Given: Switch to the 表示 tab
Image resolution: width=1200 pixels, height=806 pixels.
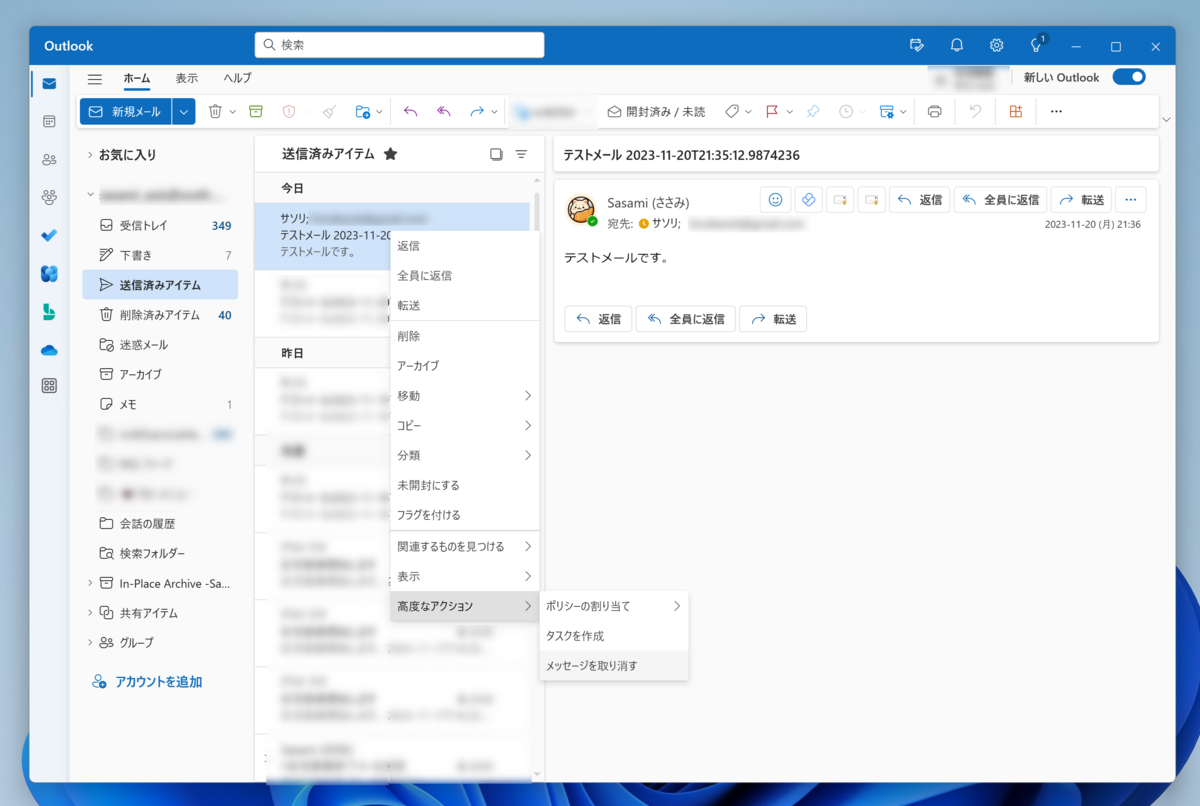Looking at the screenshot, I should (187, 78).
